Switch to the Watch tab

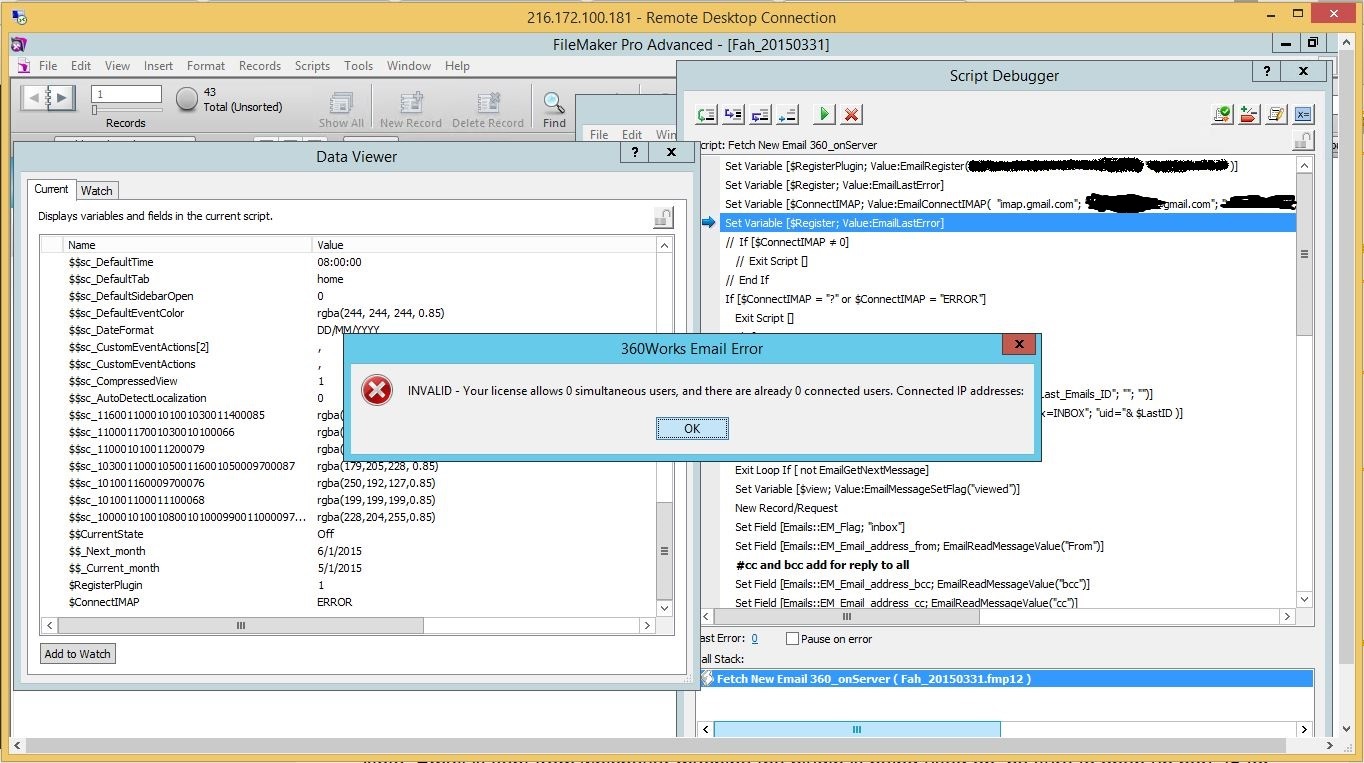tap(97, 190)
